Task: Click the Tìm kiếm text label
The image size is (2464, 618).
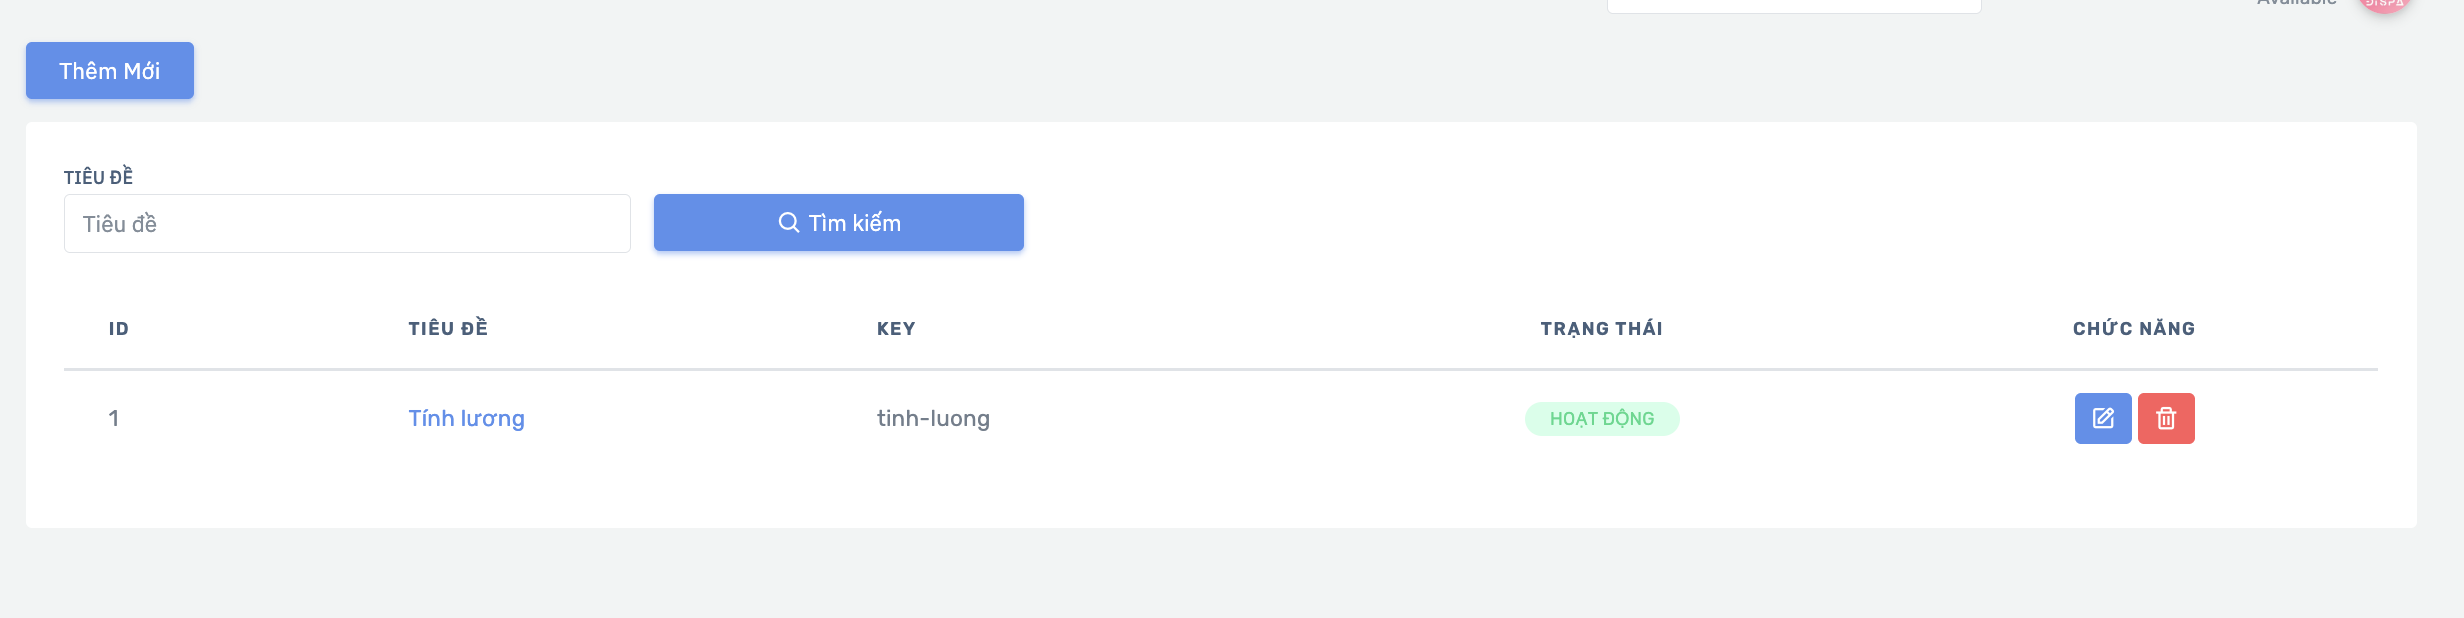Action: 855,223
